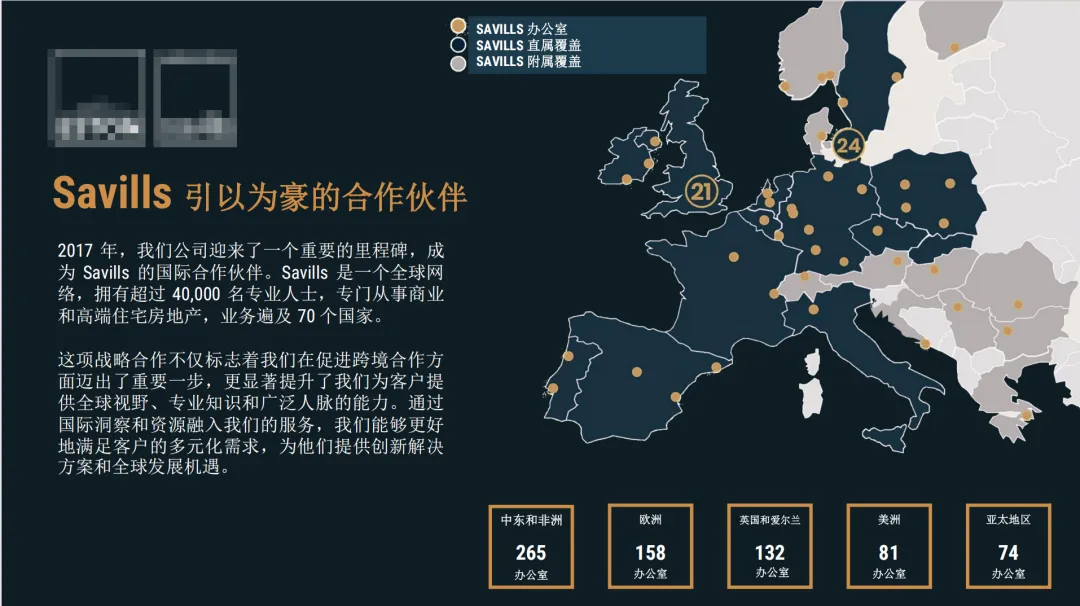This screenshot has width=1080, height=606.
Task: Click the number 158 in 欧洲 box
Action: tap(650, 553)
